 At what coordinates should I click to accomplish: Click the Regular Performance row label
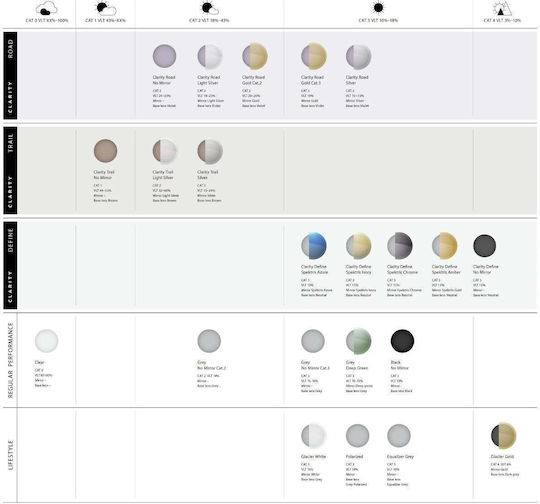coord(10,360)
